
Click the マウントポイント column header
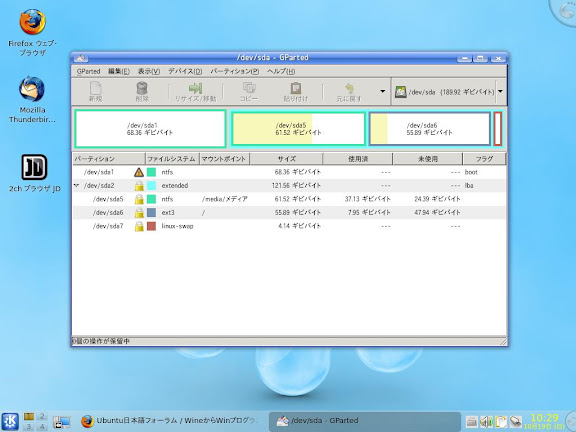click(x=224, y=159)
